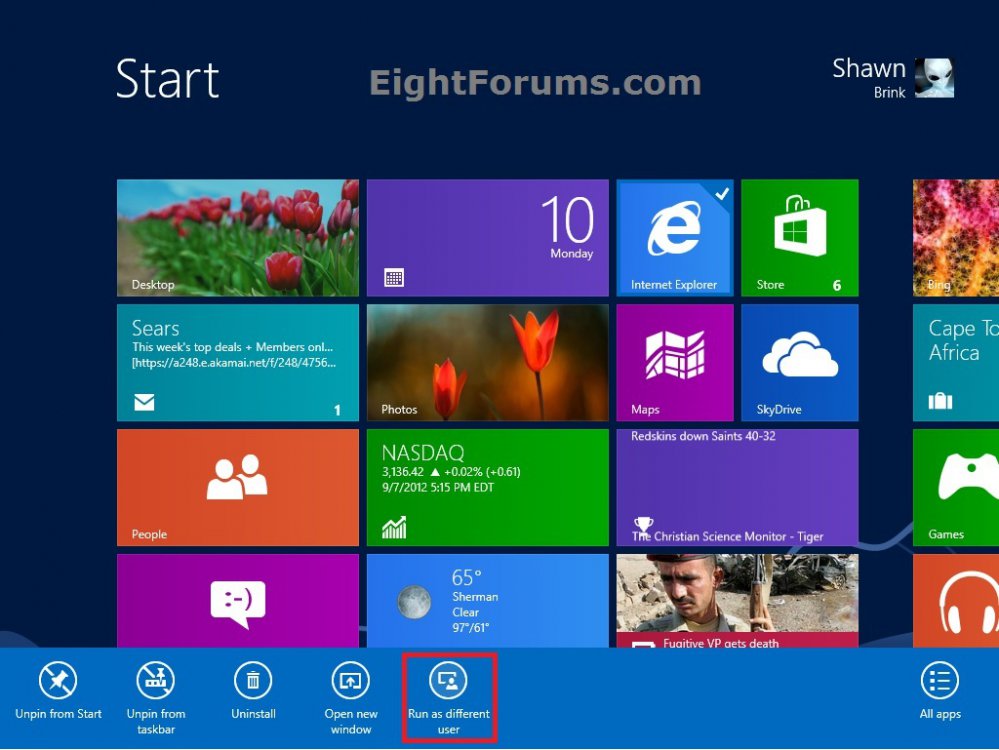Click the Unpin from Start icon

(58, 681)
